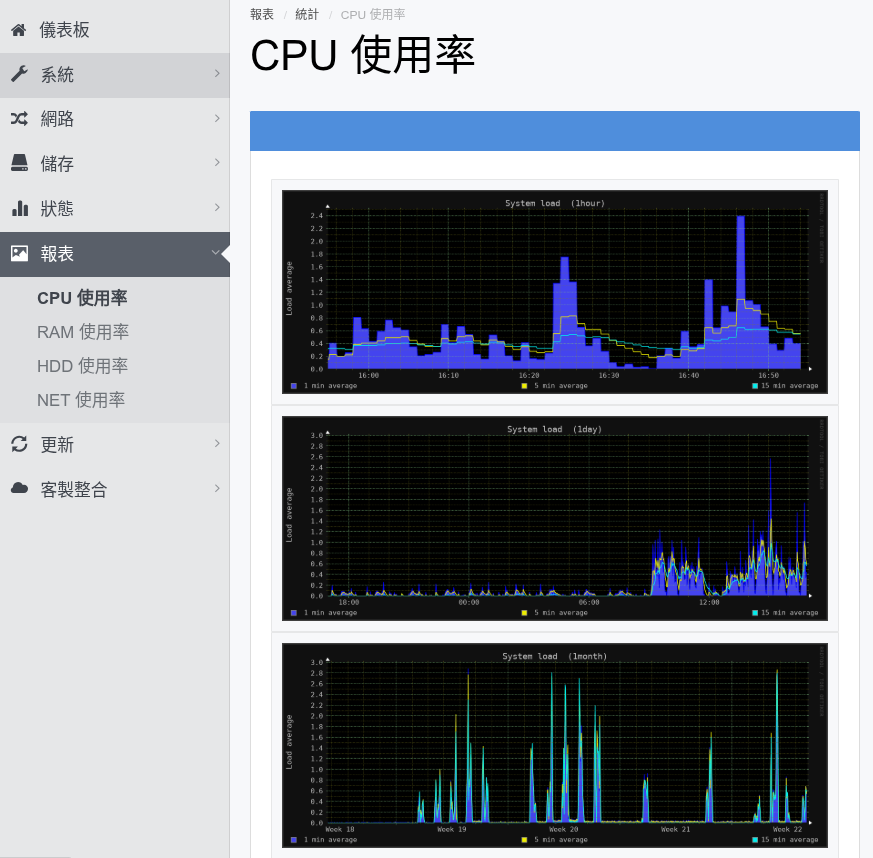This screenshot has height=858, width=873.
Task: Open the 更新 menu item
Action: [115, 445]
